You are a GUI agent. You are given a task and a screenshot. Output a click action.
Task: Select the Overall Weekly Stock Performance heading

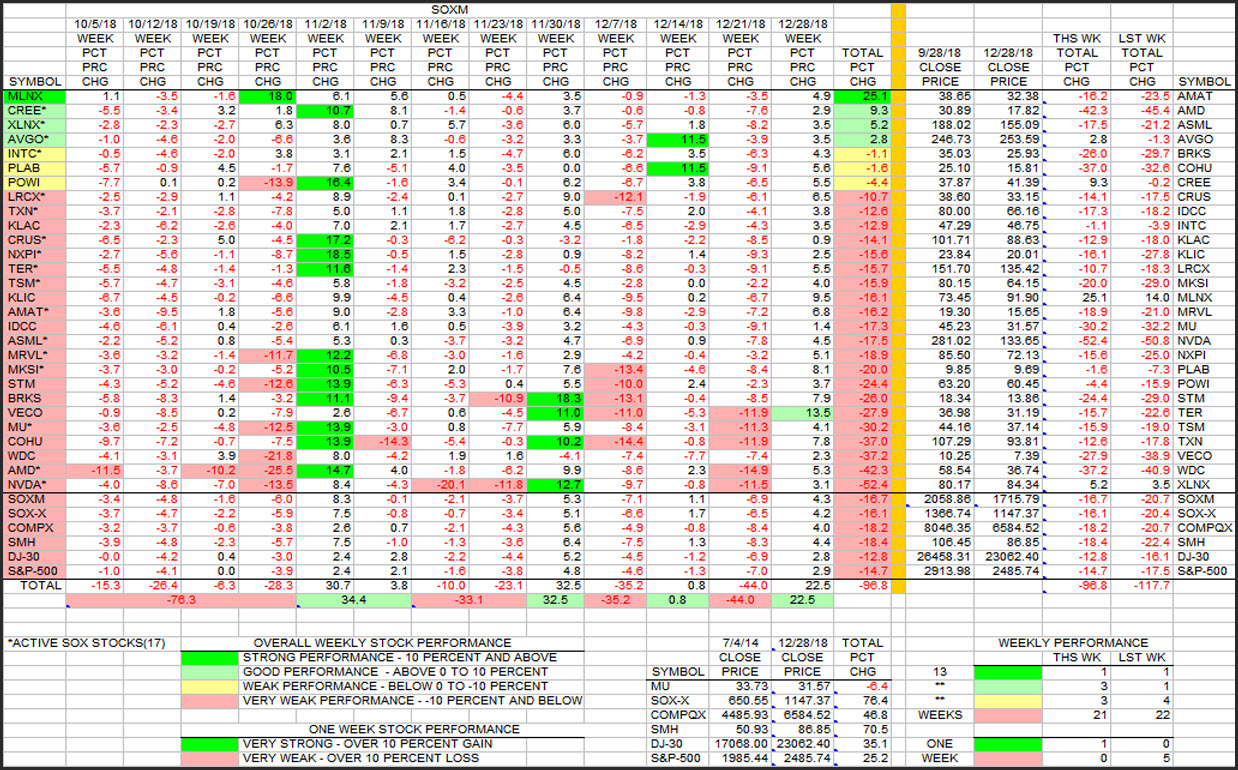click(382, 643)
